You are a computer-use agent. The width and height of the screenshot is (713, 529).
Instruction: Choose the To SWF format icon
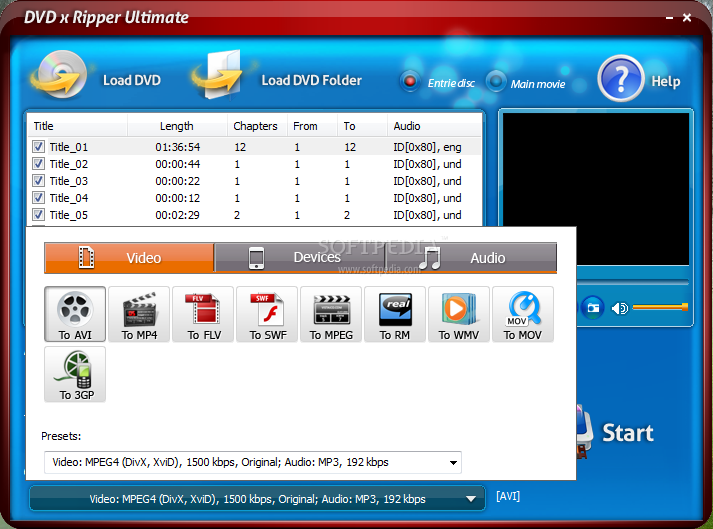click(x=267, y=314)
